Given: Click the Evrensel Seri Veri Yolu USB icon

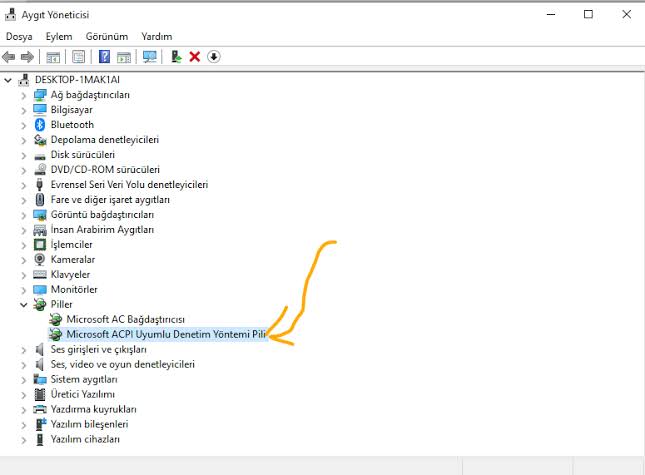Looking at the screenshot, I should (x=39, y=185).
